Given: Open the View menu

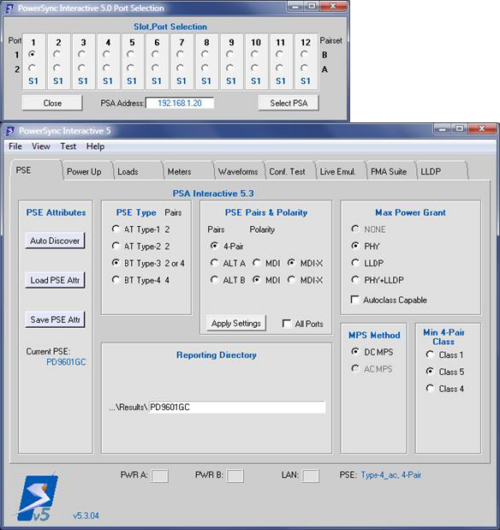Looking at the screenshot, I should tap(41, 146).
